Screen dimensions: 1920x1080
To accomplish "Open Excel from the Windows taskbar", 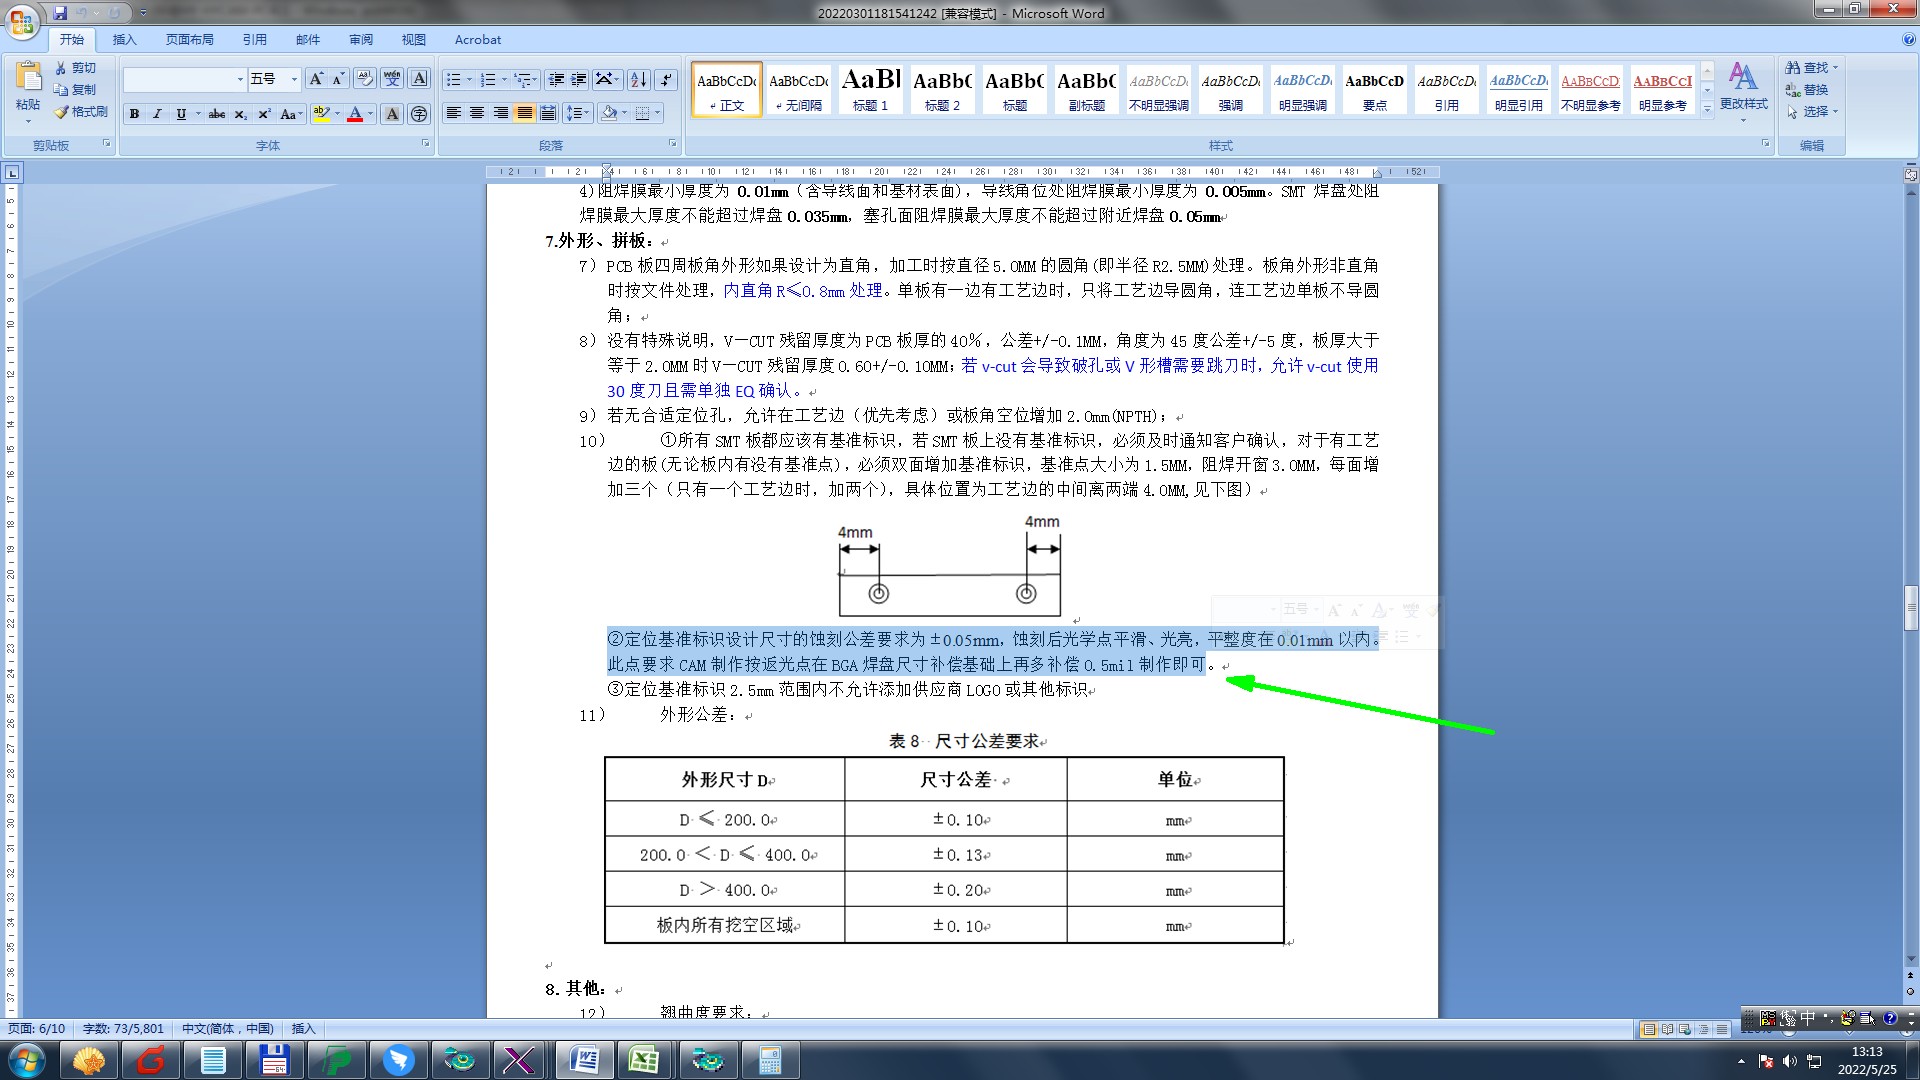I will 643,1059.
